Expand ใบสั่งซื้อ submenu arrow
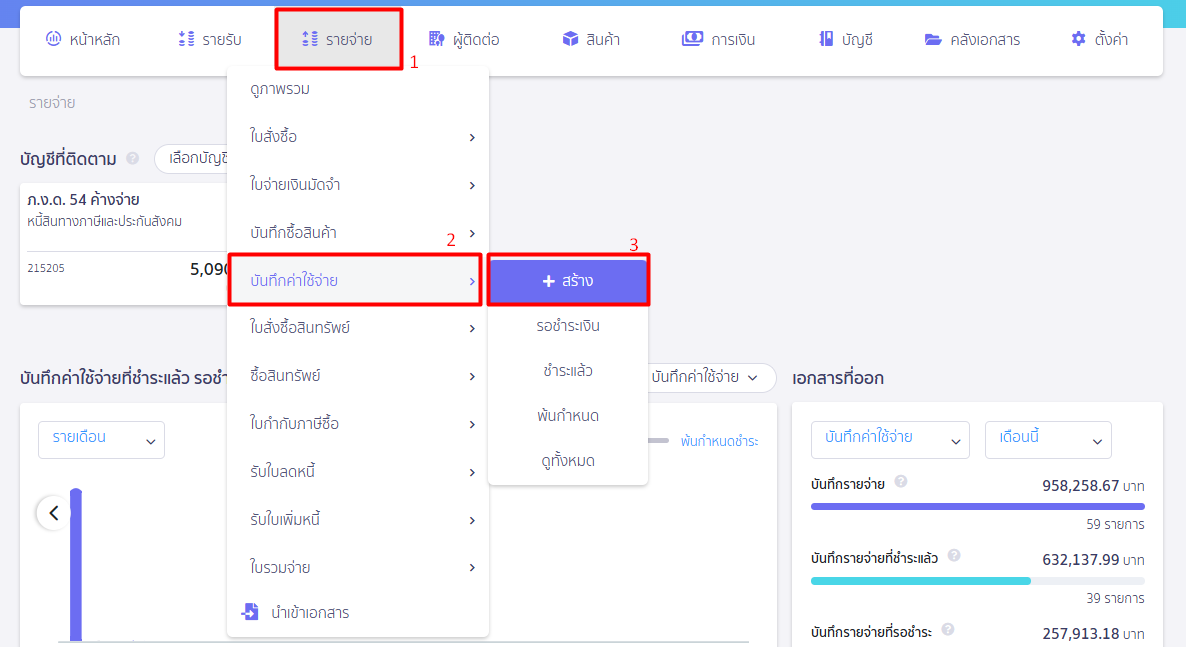The width and height of the screenshot is (1186, 647). click(472, 137)
